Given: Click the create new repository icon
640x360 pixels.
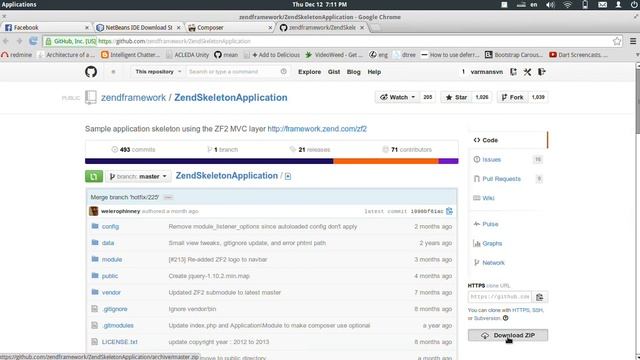Looking at the screenshot, I should pos(513,72).
